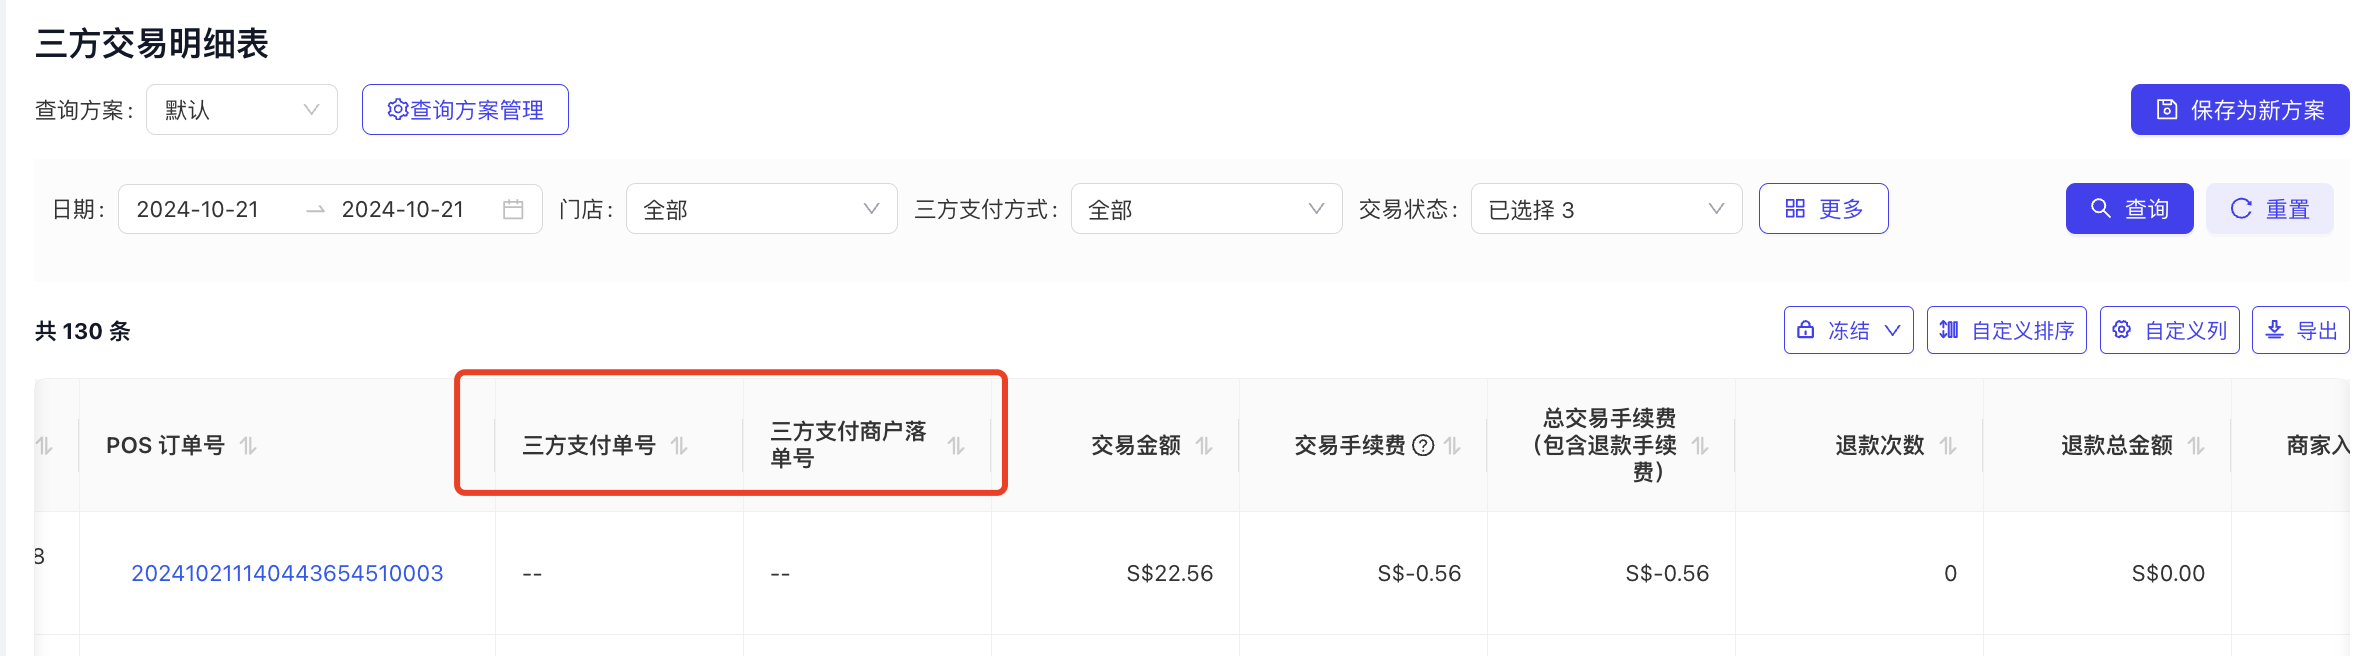Click sort icon on POS 订单号 column
The width and height of the screenshot is (2364, 656).
(x=248, y=446)
